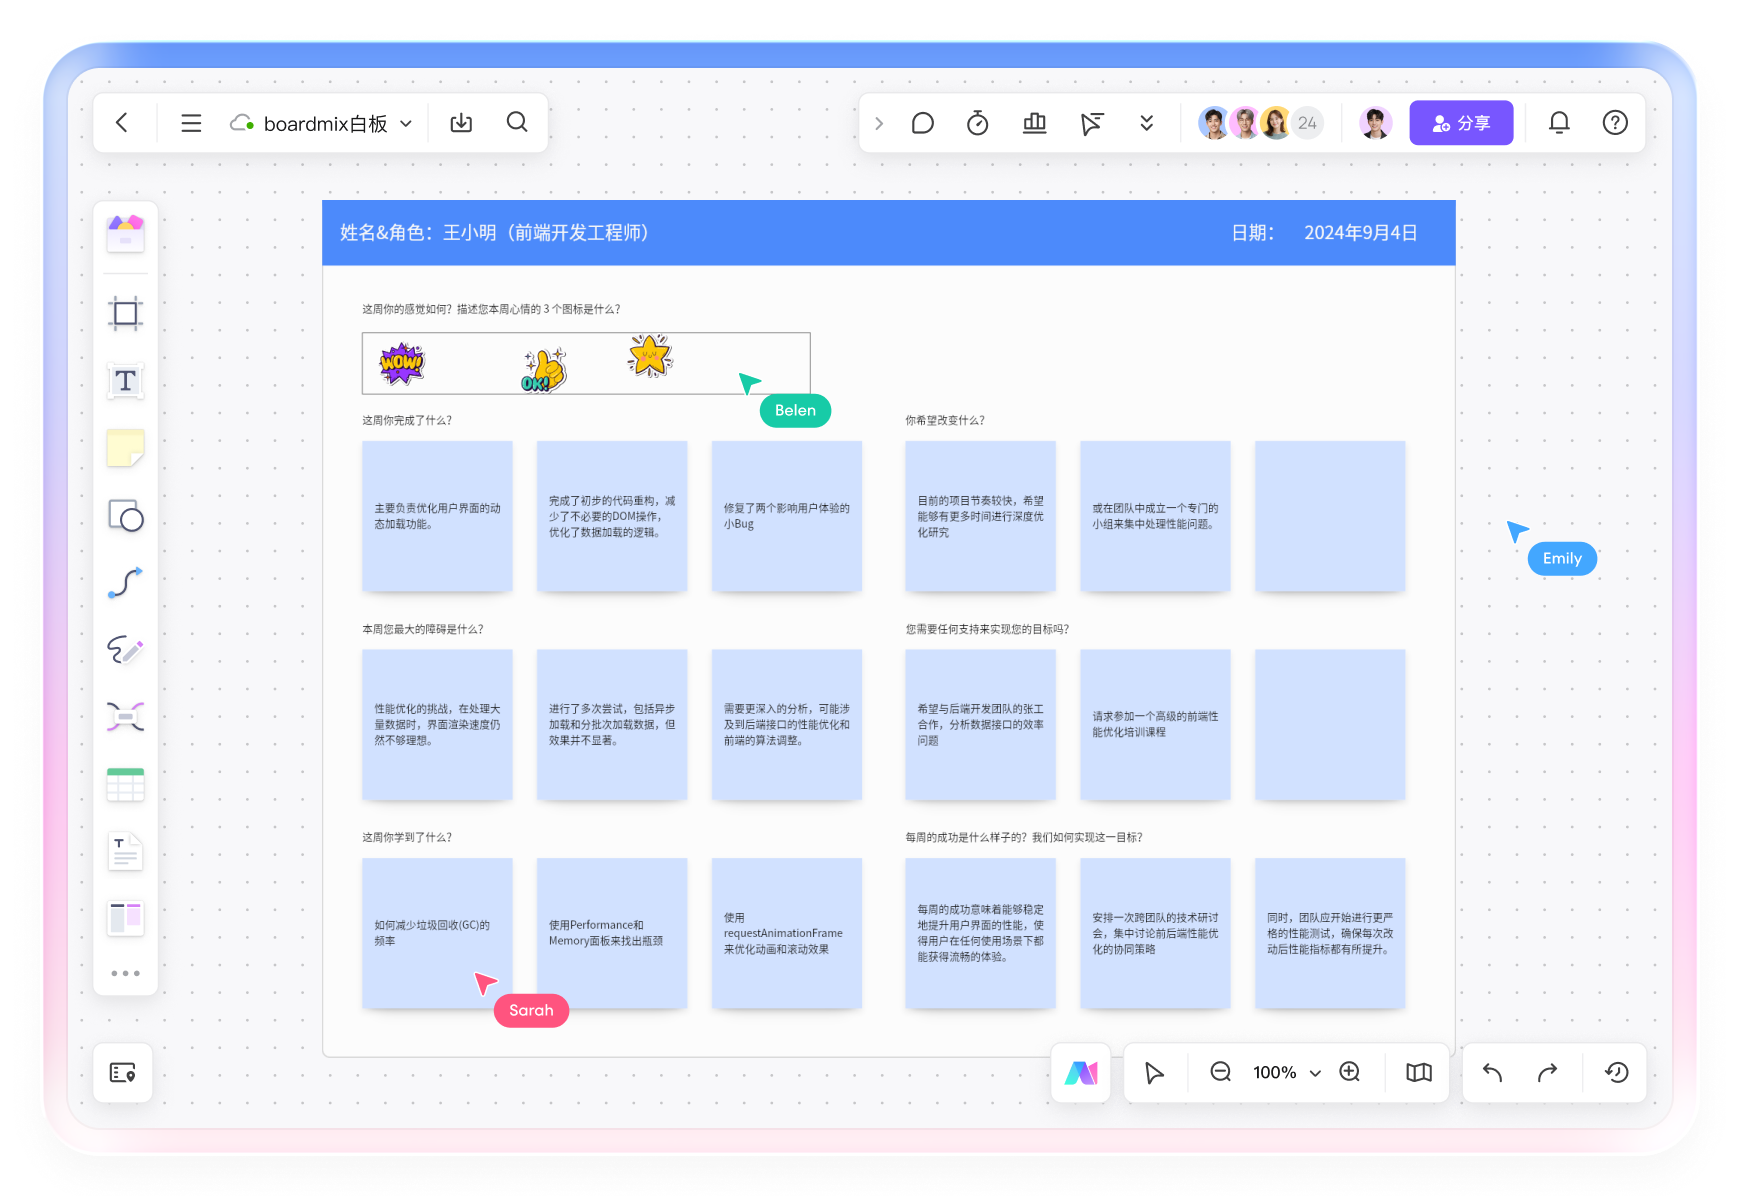The image size is (1740, 1196).
Task: Insert a table from sidebar
Action: (125, 785)
